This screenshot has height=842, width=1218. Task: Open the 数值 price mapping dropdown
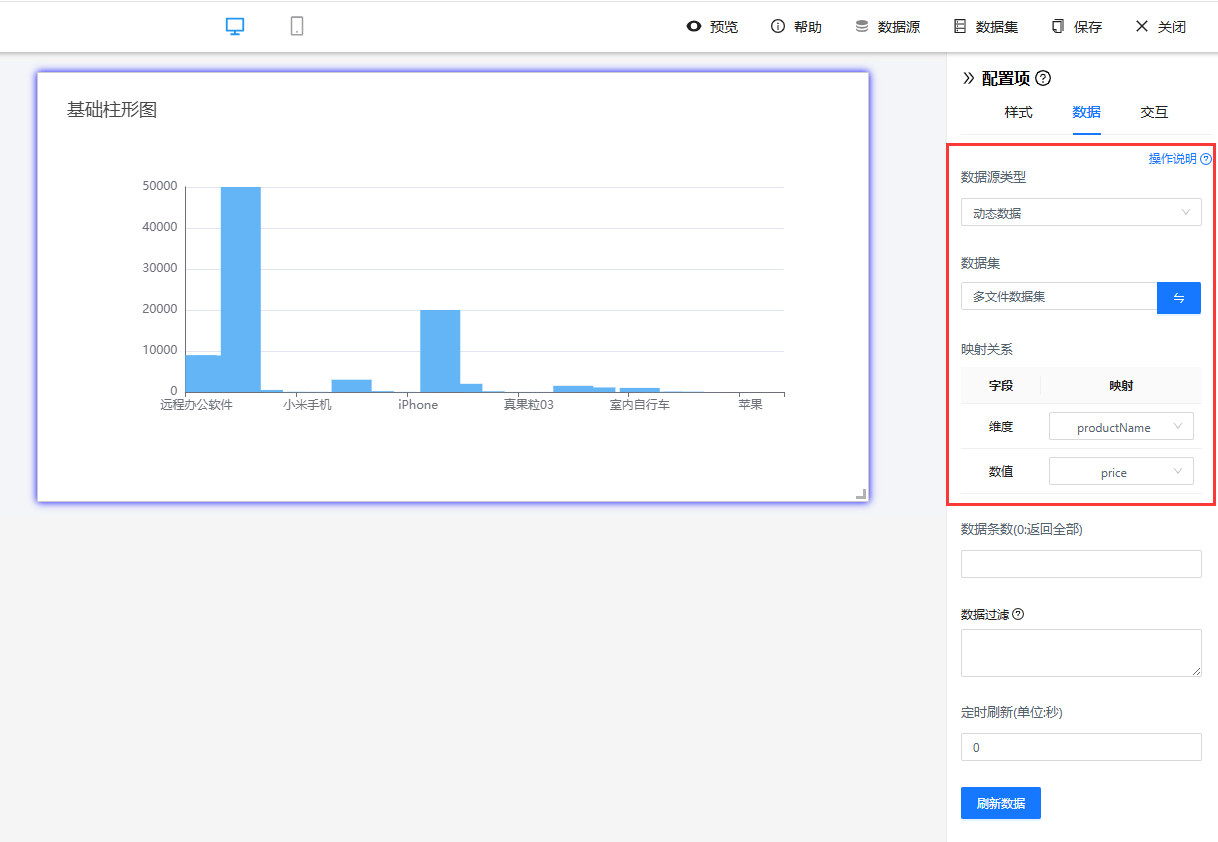[x=1121, y=472]
